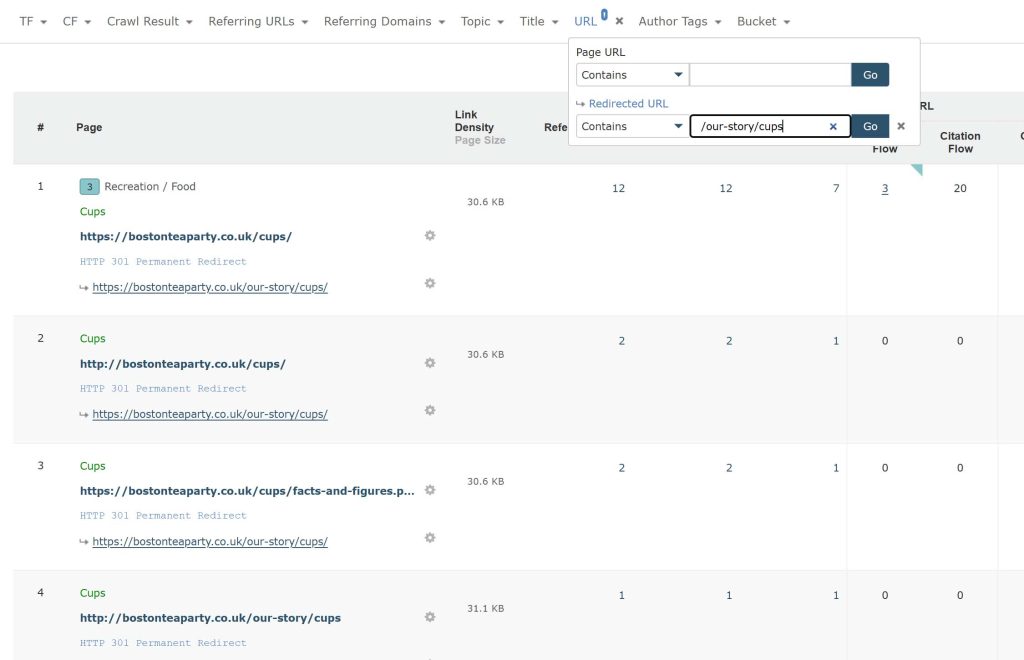This screenshot has height=660, width=1024.
Task: Open the Referring Domains filter
Action: pos(384,22)
